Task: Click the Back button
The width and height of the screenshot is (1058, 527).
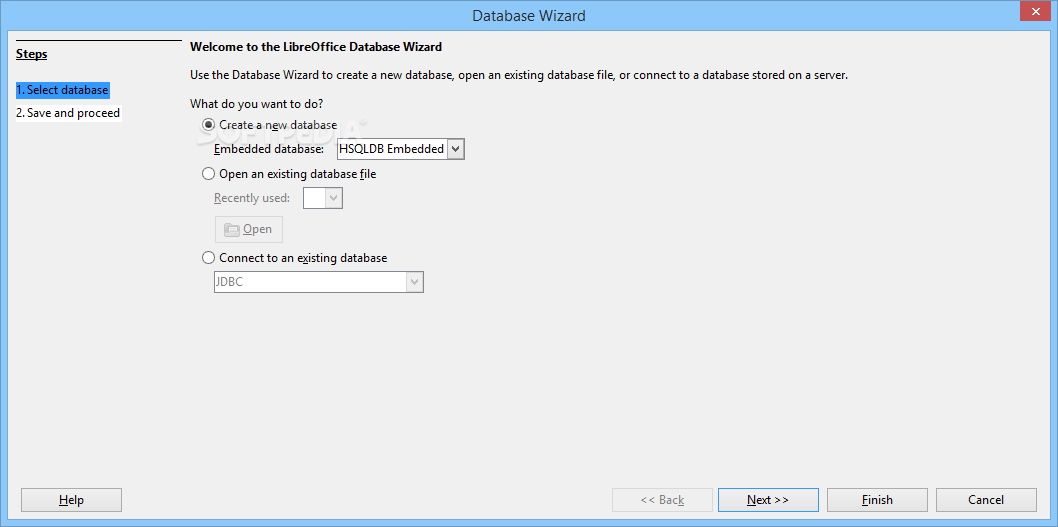Action: coord(662,500)
